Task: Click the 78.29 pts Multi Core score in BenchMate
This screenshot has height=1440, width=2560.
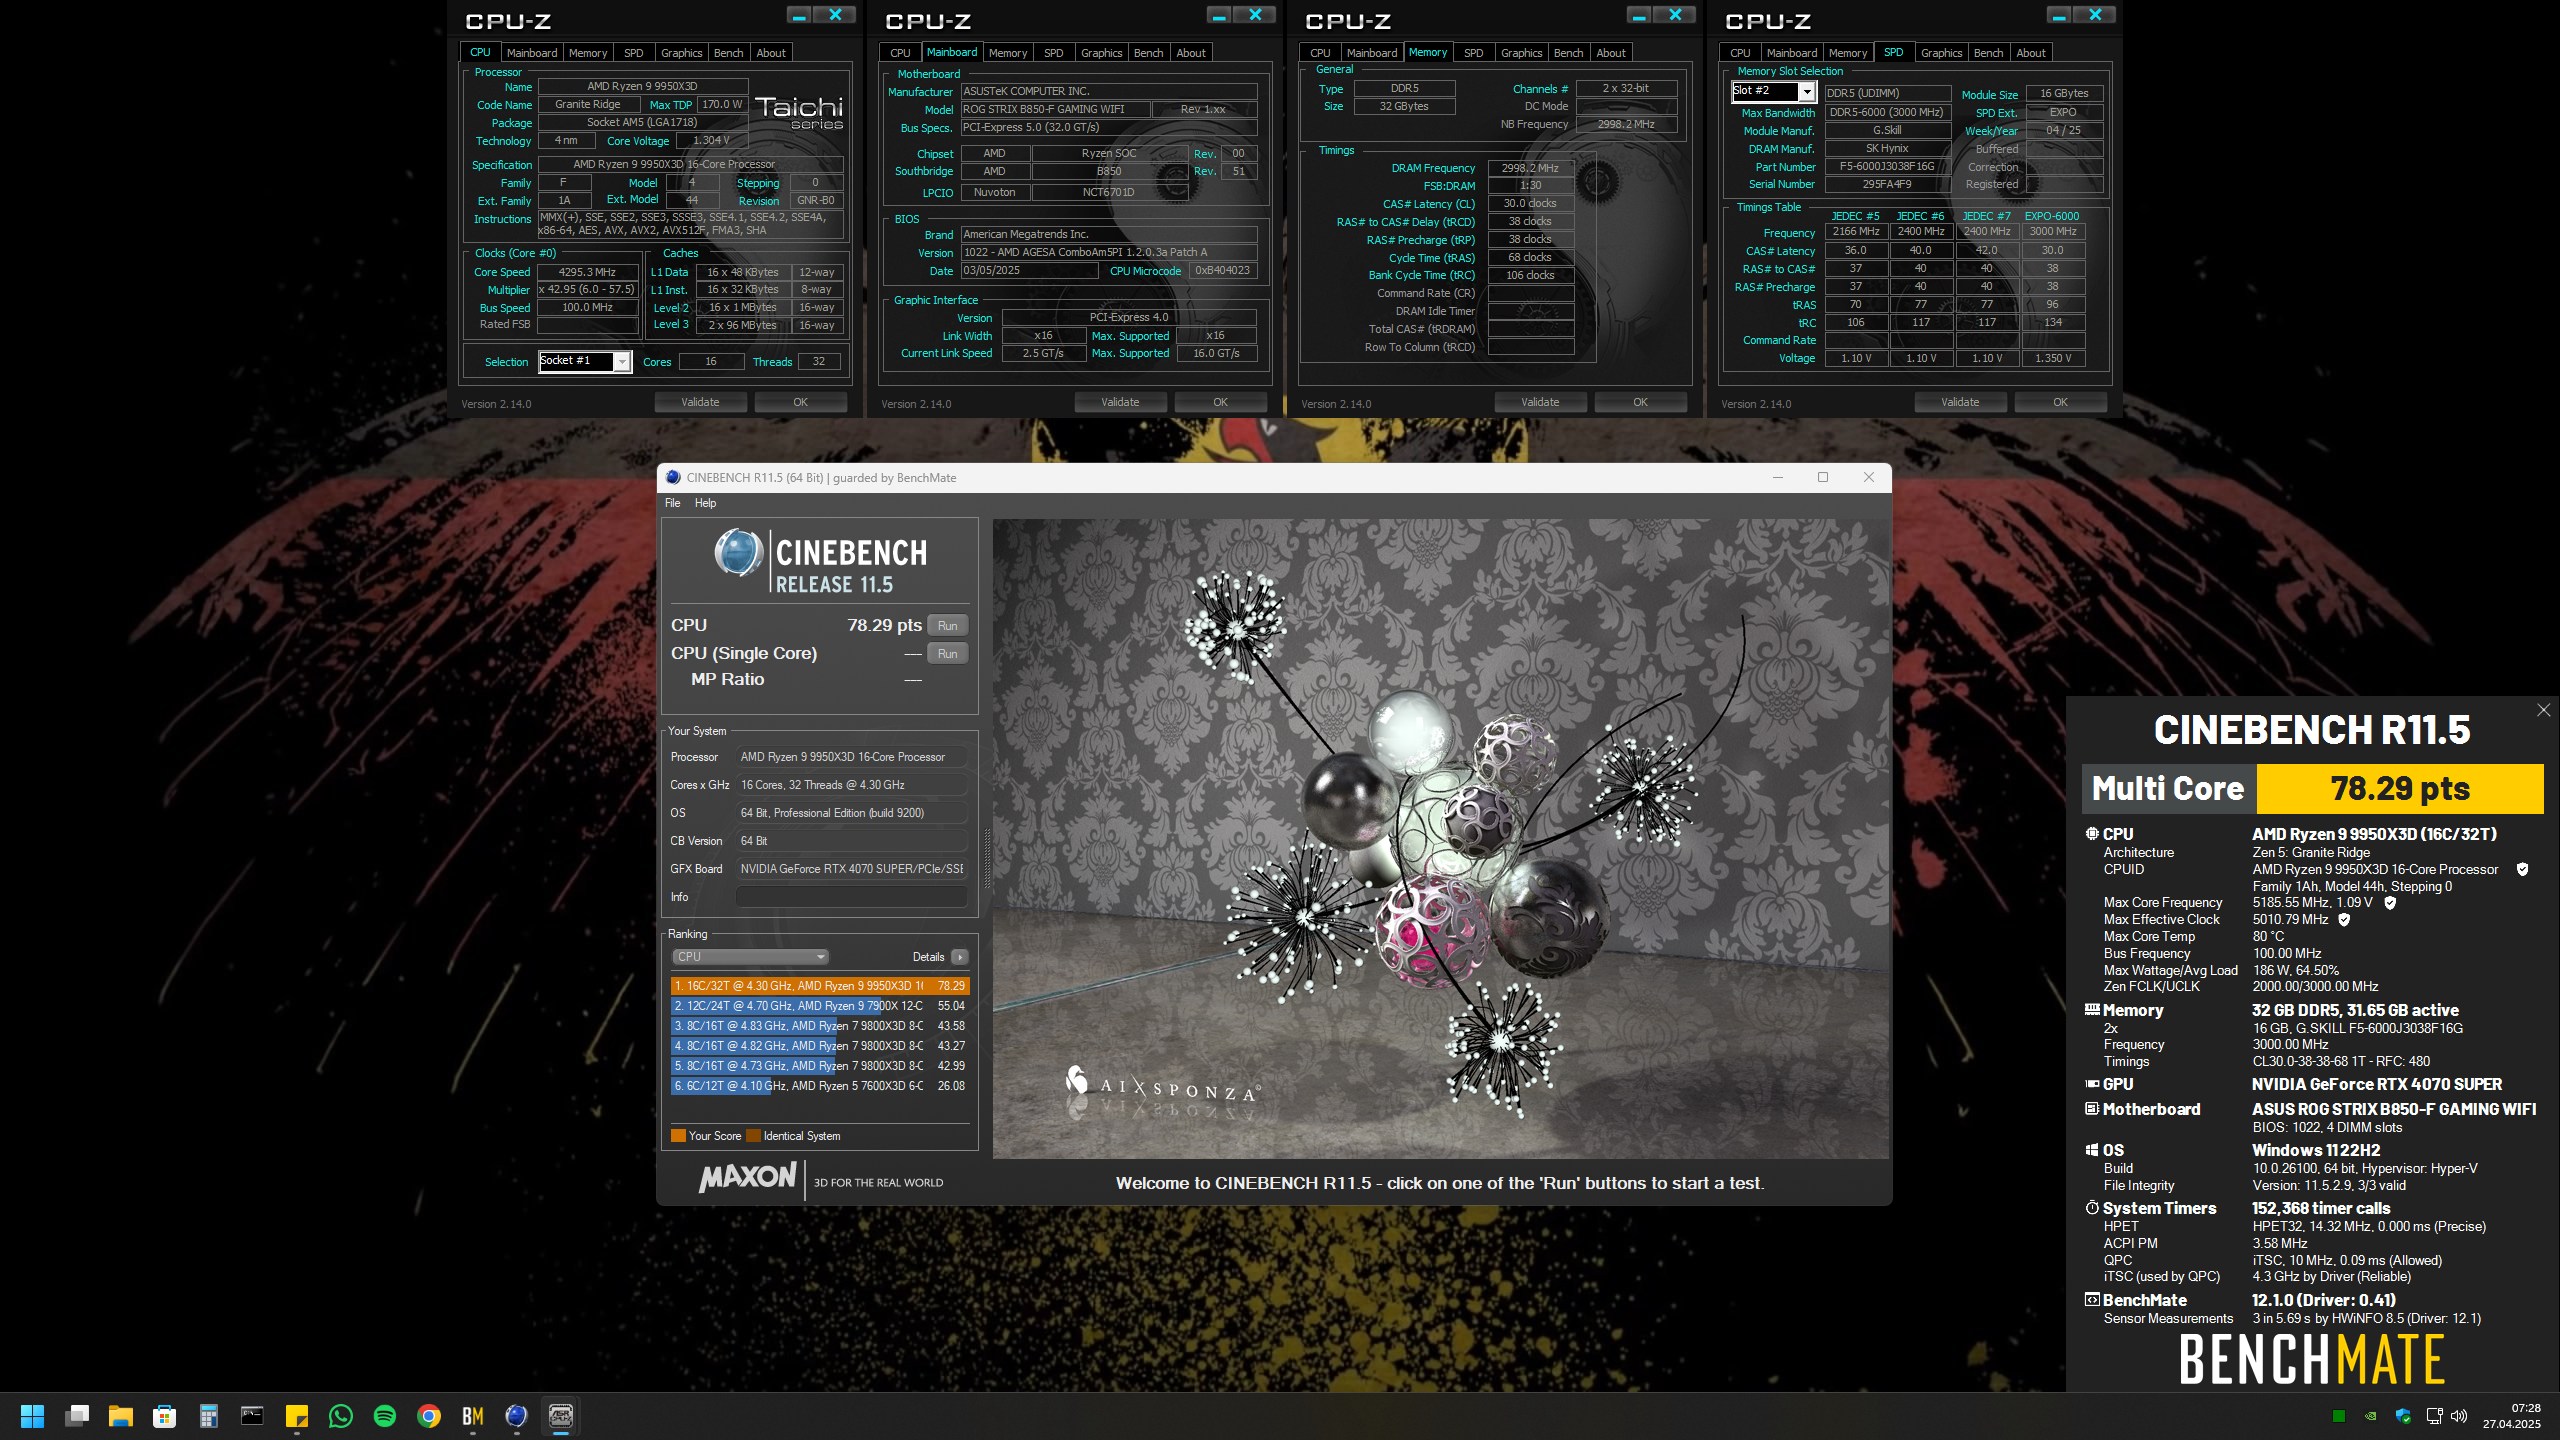Action: [x=2400, y=789]
